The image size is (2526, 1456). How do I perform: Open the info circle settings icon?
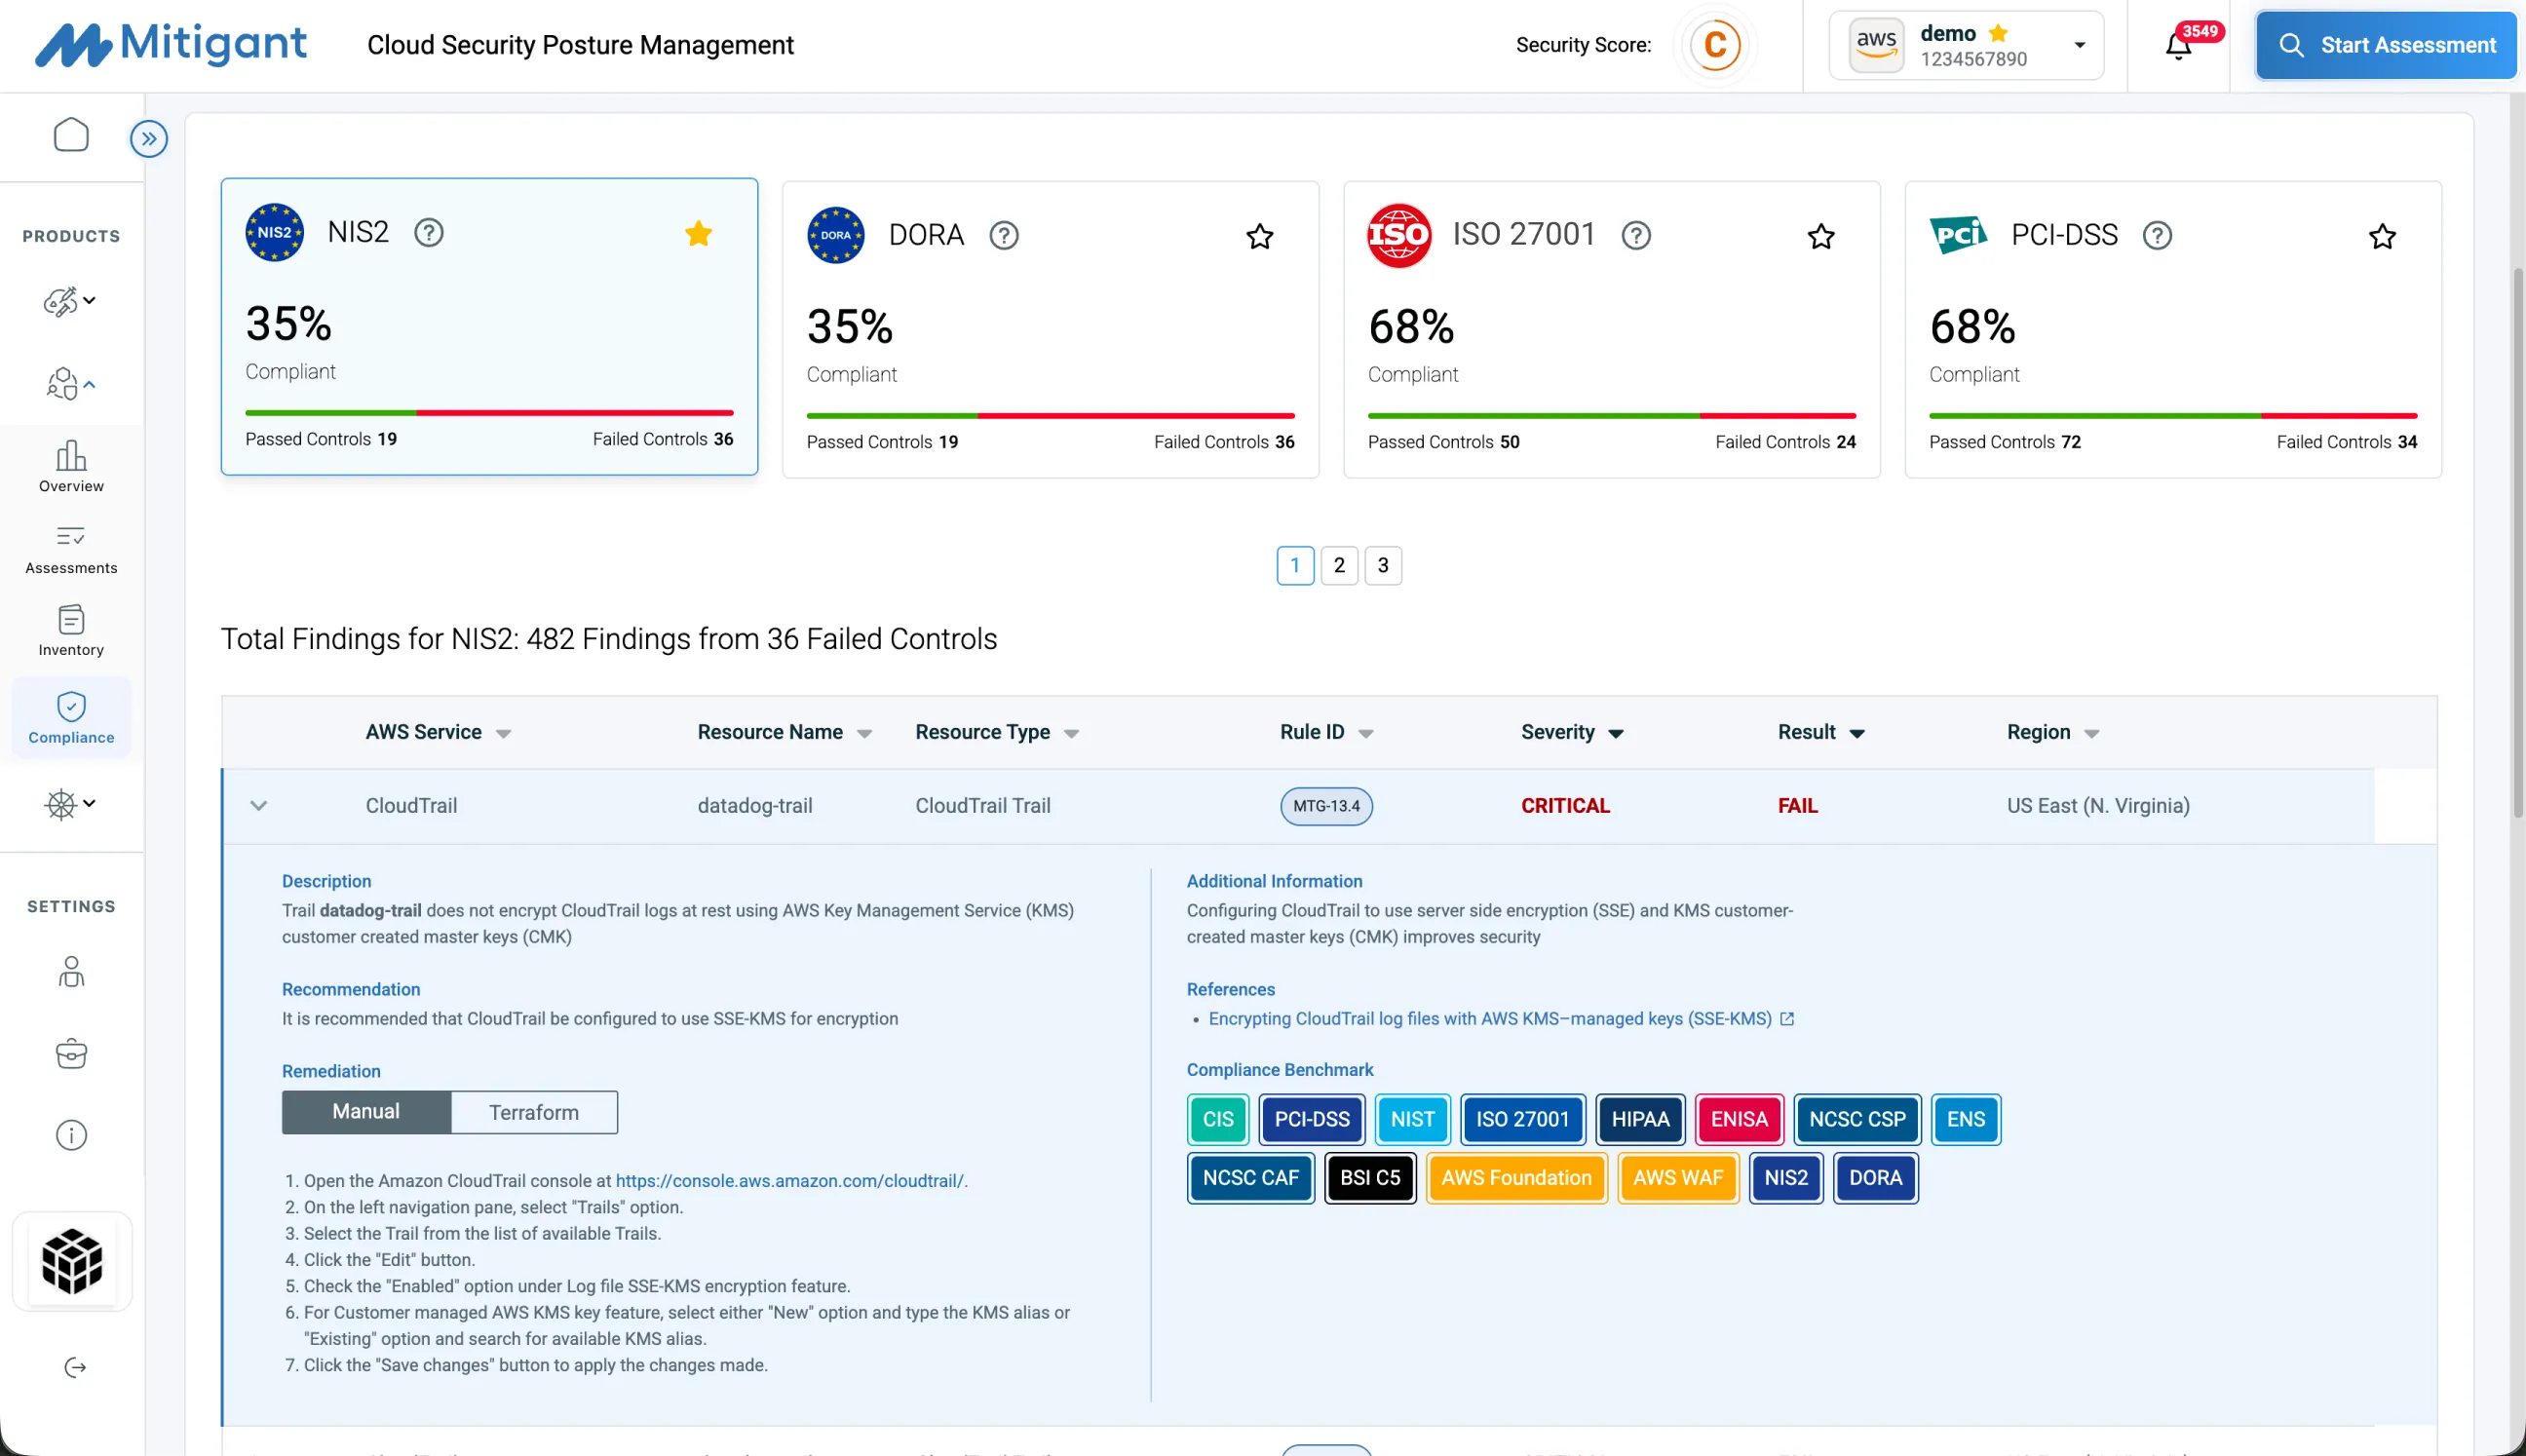(71, 1135)
